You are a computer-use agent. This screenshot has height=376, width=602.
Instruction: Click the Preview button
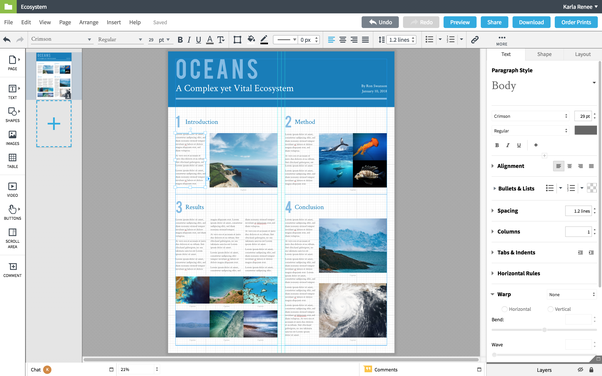click(x=460, y=22)
